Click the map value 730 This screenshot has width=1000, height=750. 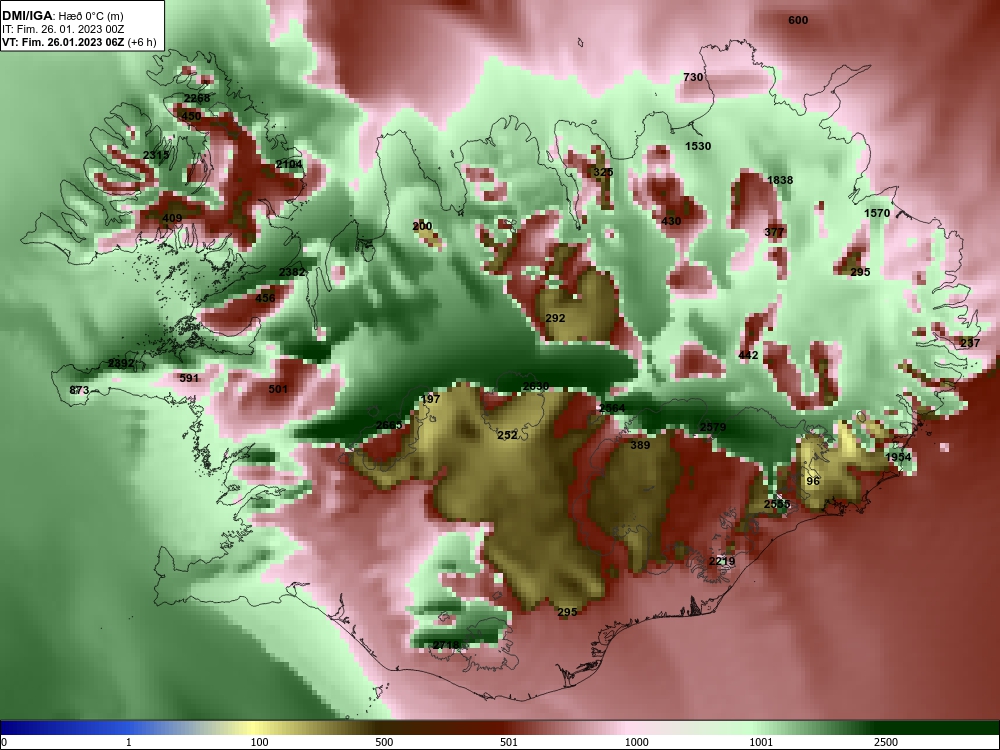tap(693, 77)
